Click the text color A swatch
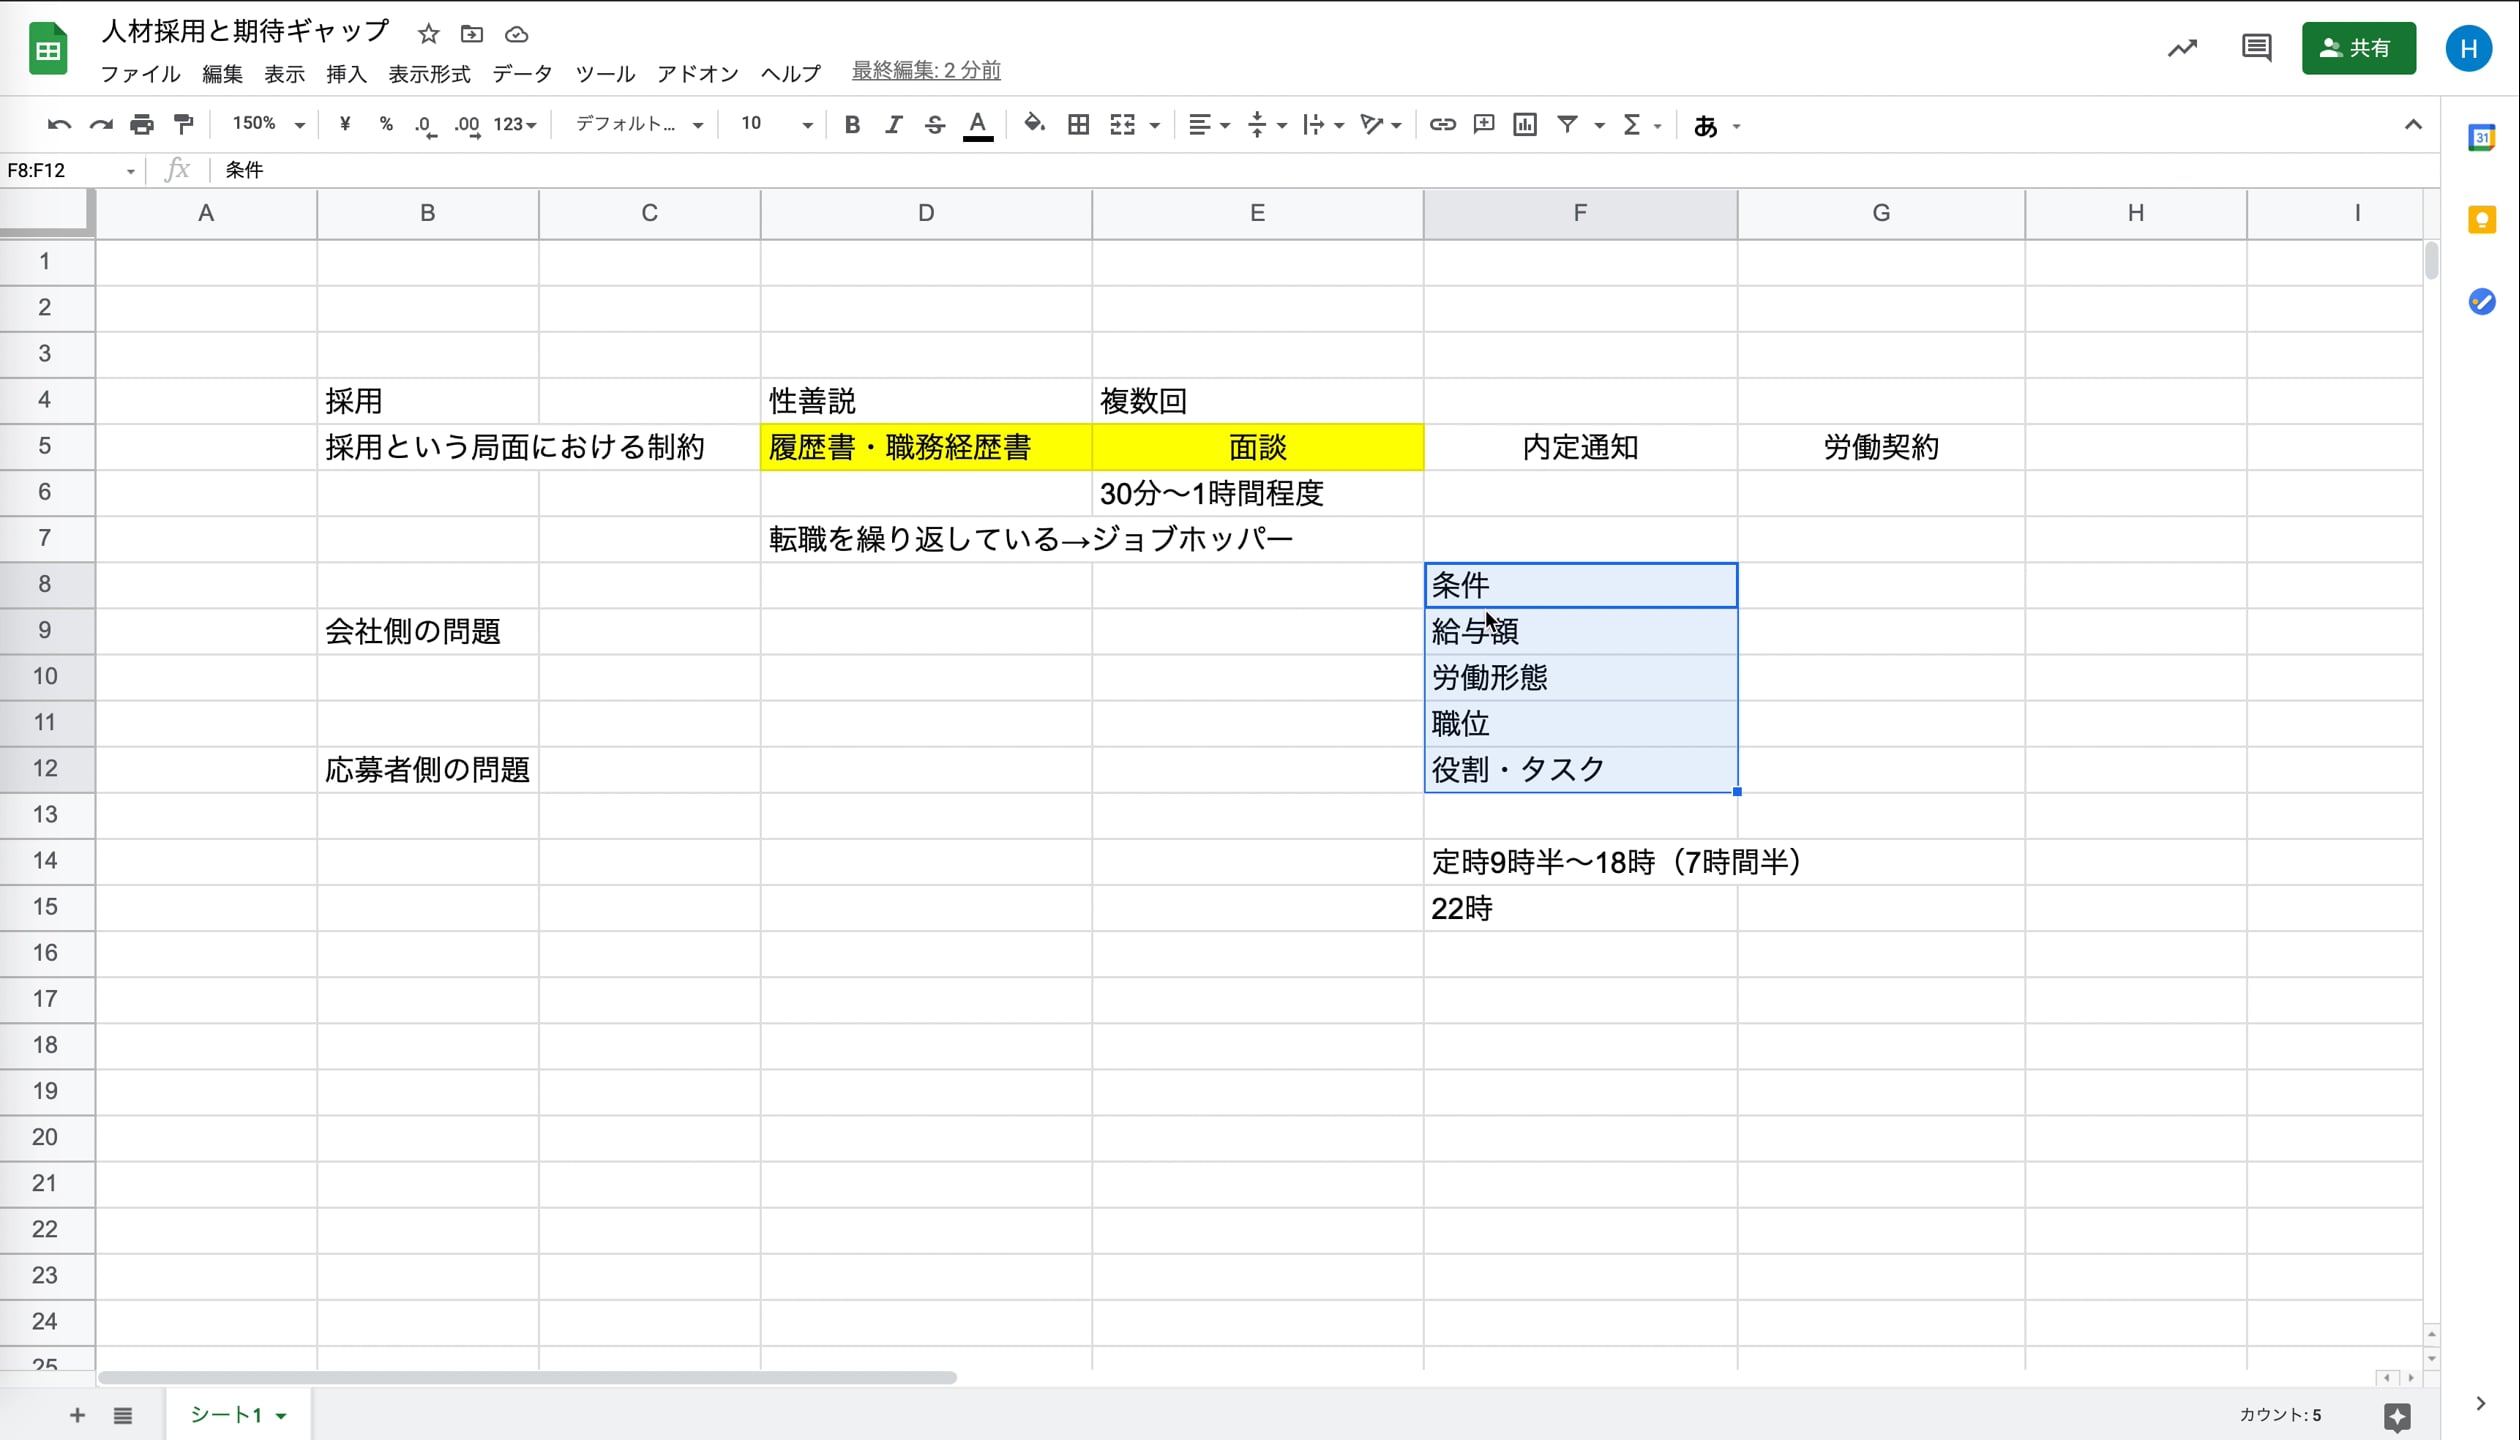 point(977,124)
